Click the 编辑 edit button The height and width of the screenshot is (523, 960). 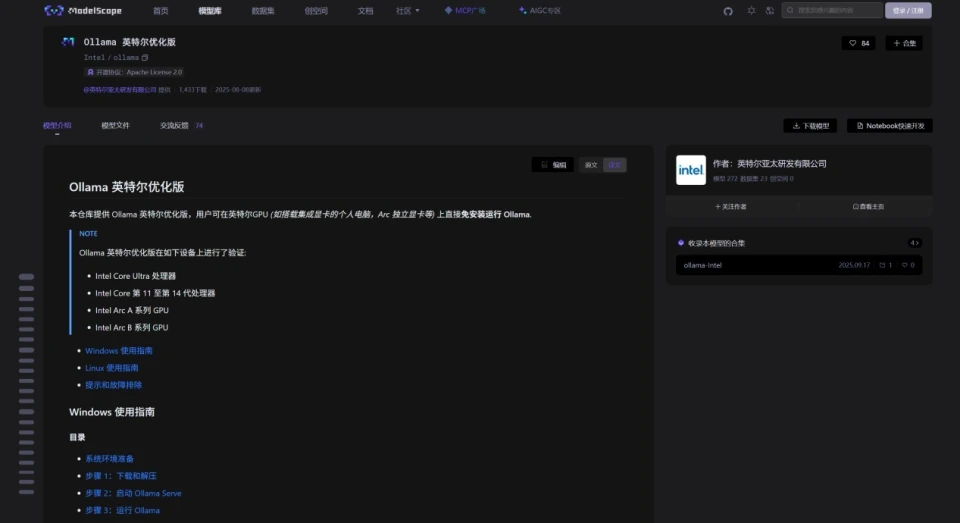pos(553,165)
